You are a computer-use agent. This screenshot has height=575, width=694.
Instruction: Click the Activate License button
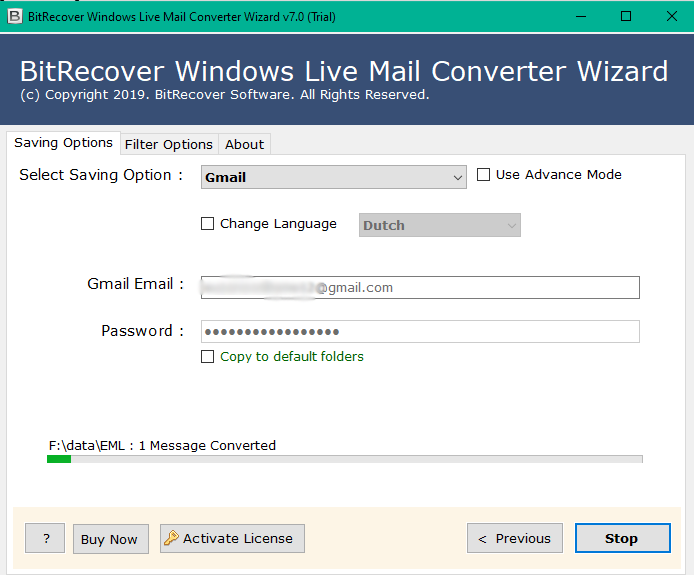tap(232, 538)
